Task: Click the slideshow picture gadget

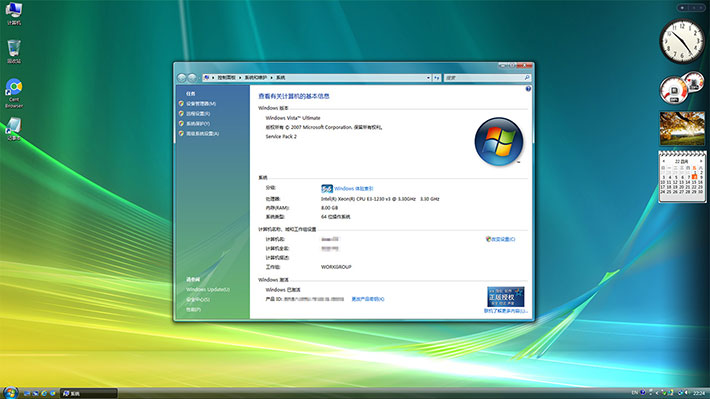Action: tap(682, 129)
